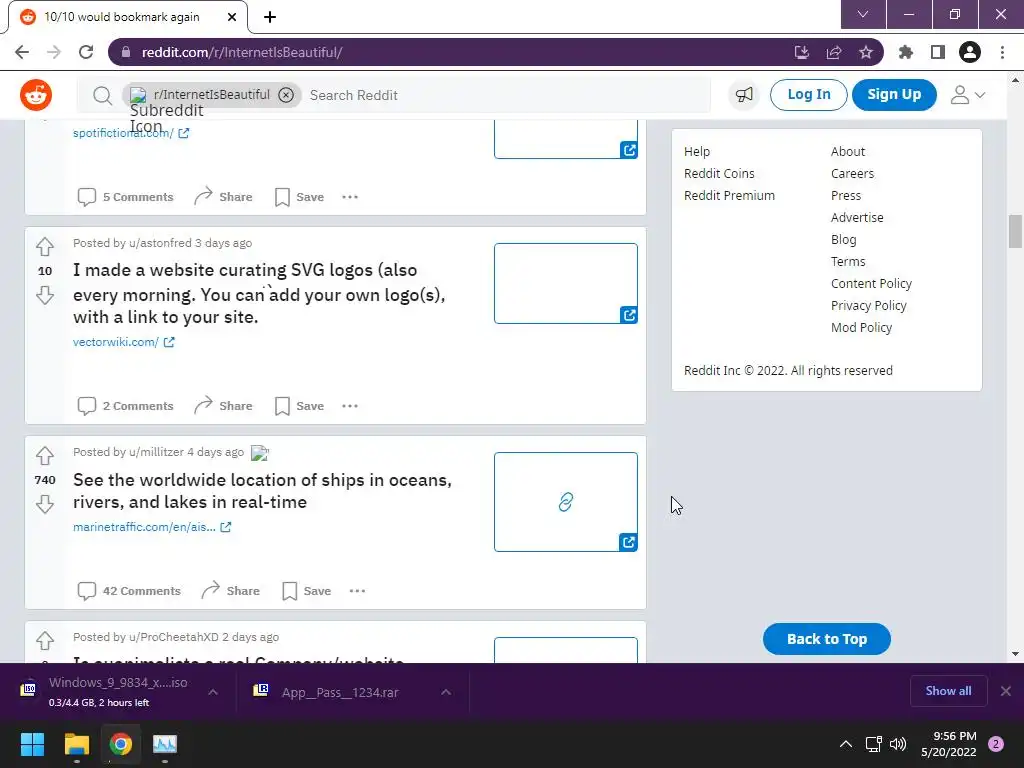The width and height of the screenshot is (1024, 768).
Task: Open the Windows Start menu
Action: (x=32, y=744)
